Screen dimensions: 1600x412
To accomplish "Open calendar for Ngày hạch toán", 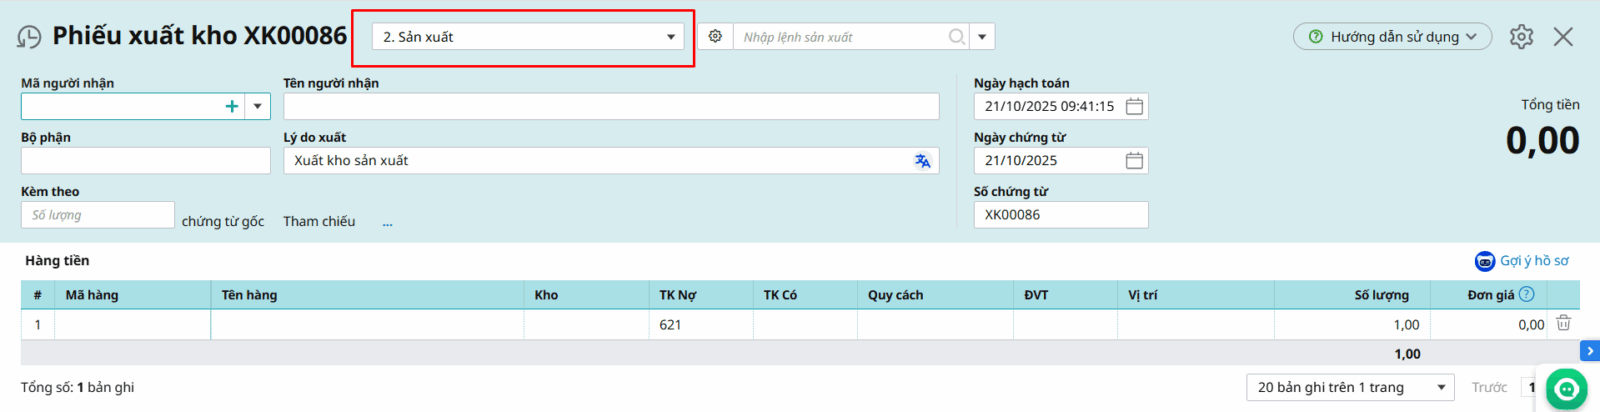I will click(1134, 106).
